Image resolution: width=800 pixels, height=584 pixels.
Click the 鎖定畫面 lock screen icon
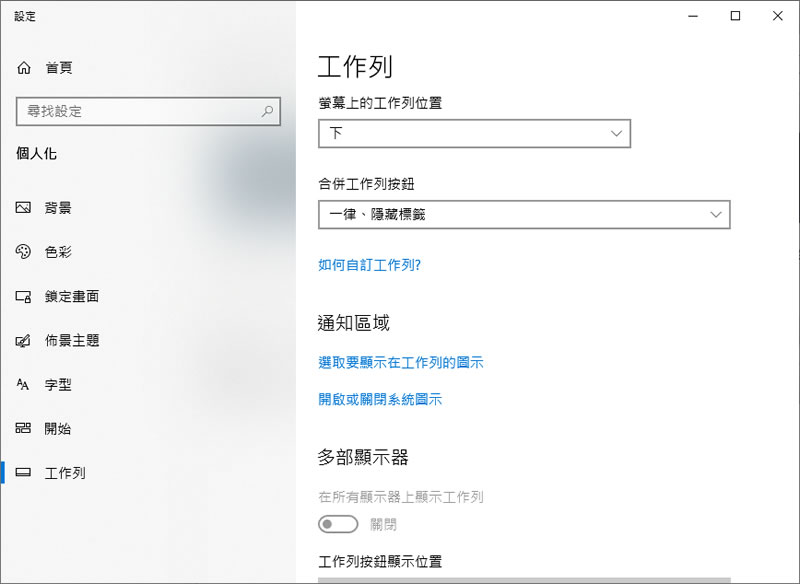(x=23, y=296)
